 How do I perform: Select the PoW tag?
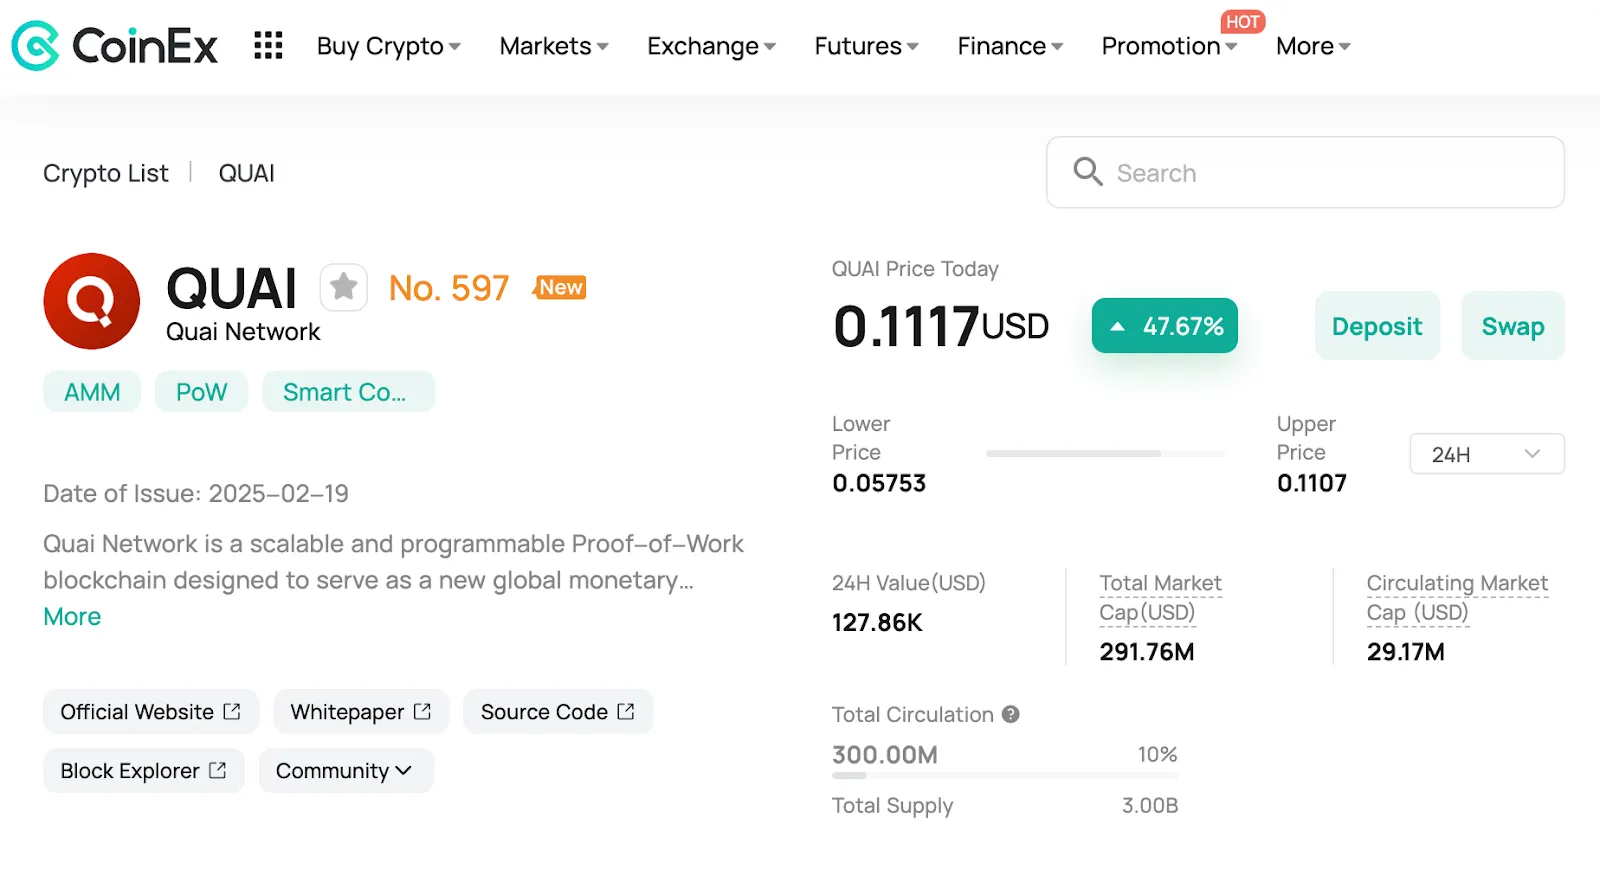point(201,392)
